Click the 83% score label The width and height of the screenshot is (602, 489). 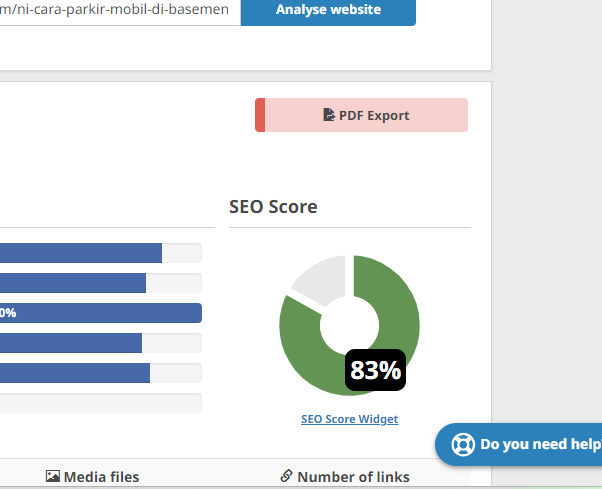pyautogui.click(x=375, y=370)
